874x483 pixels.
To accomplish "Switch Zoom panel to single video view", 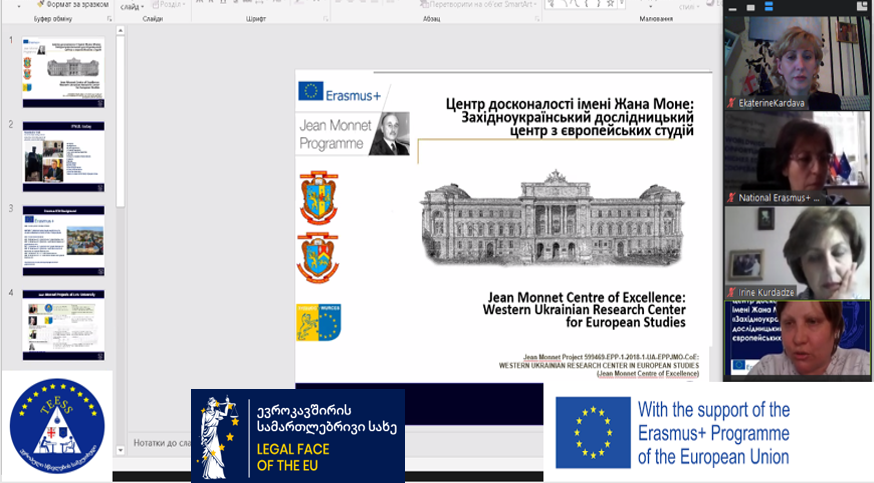I will pos(751,7).
